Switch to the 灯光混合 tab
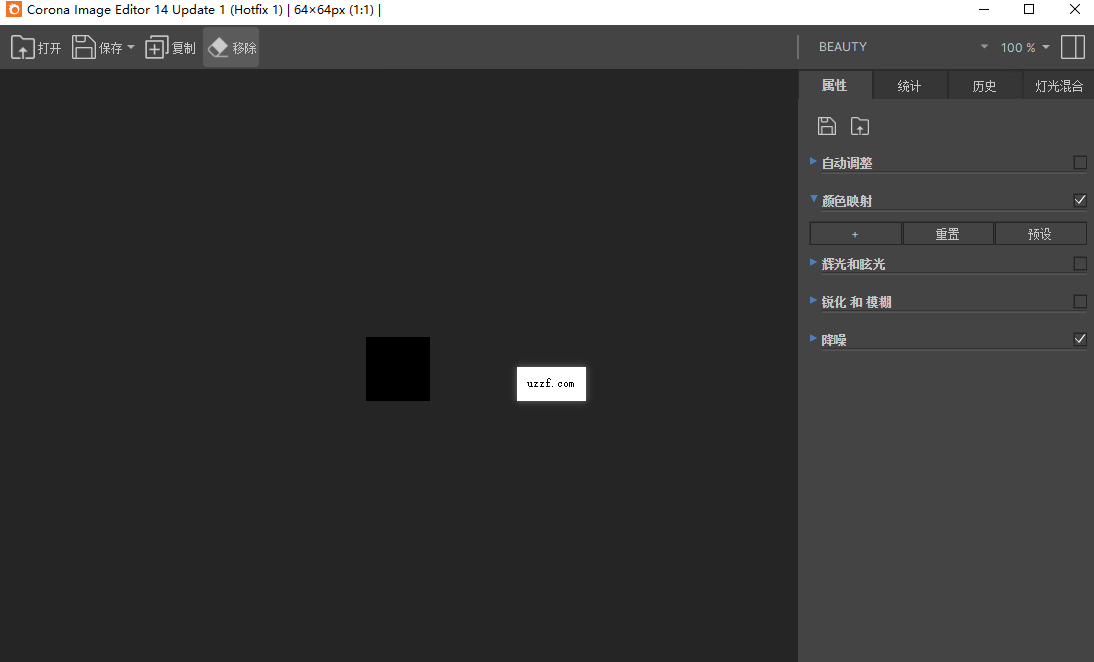 pos(1059,86)
